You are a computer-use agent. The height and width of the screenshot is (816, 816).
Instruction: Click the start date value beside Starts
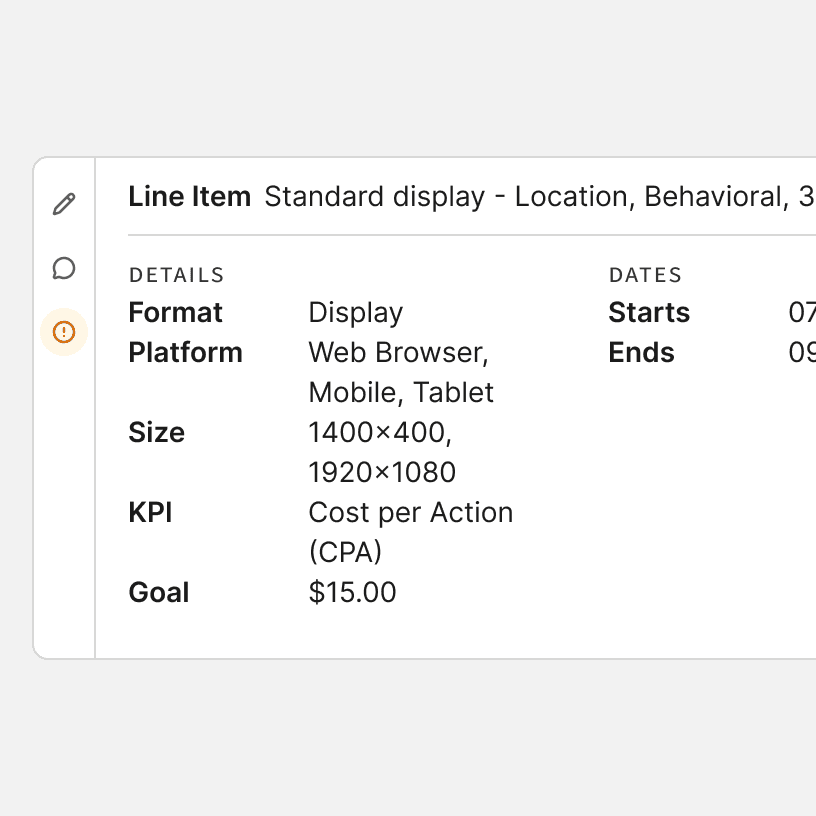click(x=802, y=313)
